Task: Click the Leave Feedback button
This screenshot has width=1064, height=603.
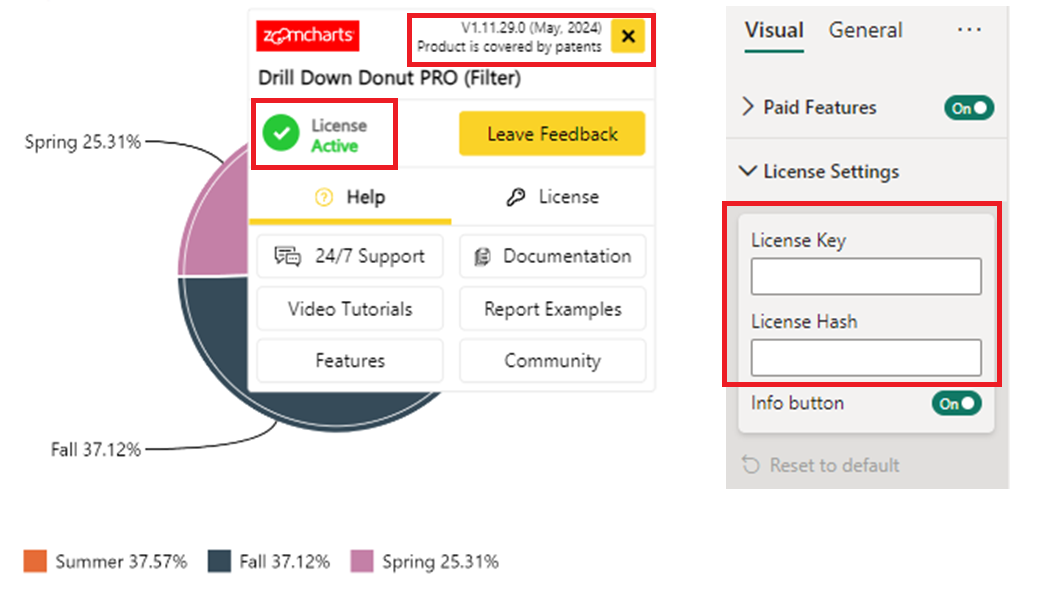Action: [x=551, y=133]
